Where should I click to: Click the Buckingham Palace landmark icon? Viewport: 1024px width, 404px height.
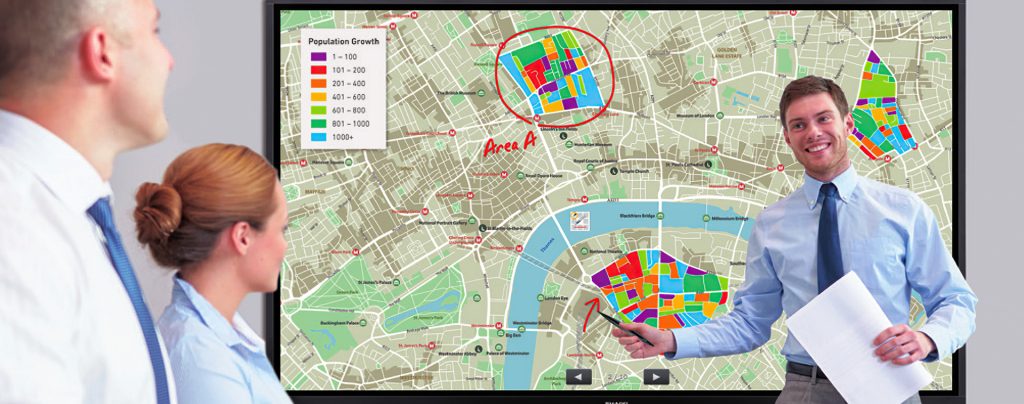tap(362, 322)
